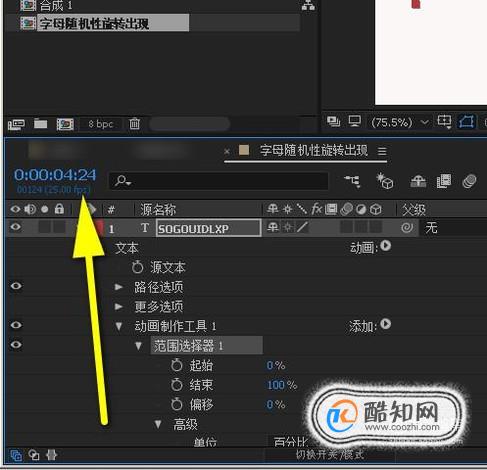Image resolution: width=487 pixels, height=470 pixels.
Task: Delete selected item with trash icon
Action: (x=134, y=124)
